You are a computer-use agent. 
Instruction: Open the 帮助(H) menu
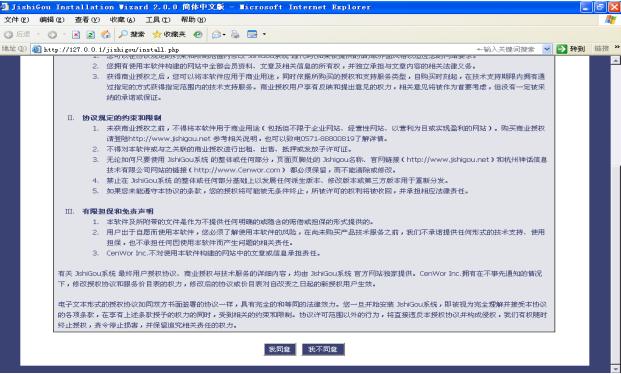[x=193, y=19]
